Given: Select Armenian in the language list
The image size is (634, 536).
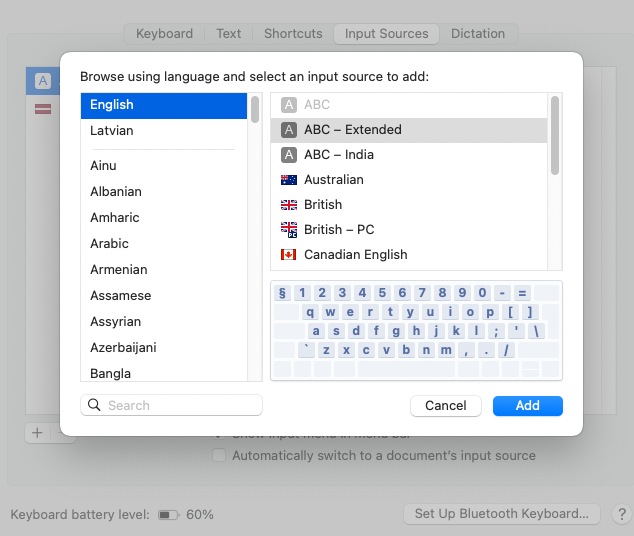Looking at the screenshot, I should click(164, 269).
